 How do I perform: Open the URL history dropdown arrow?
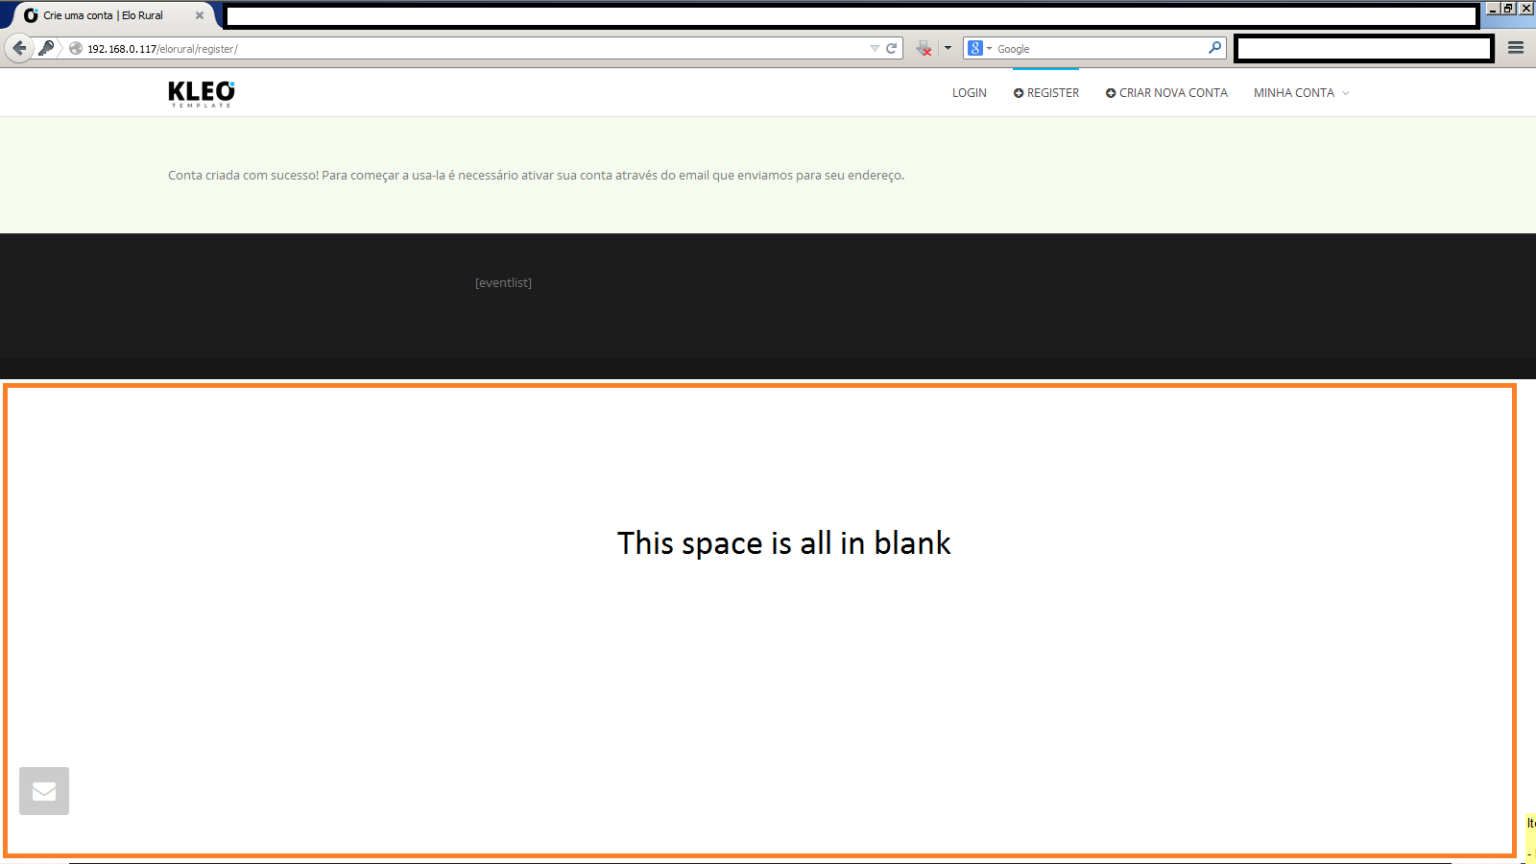pos(874,48)
